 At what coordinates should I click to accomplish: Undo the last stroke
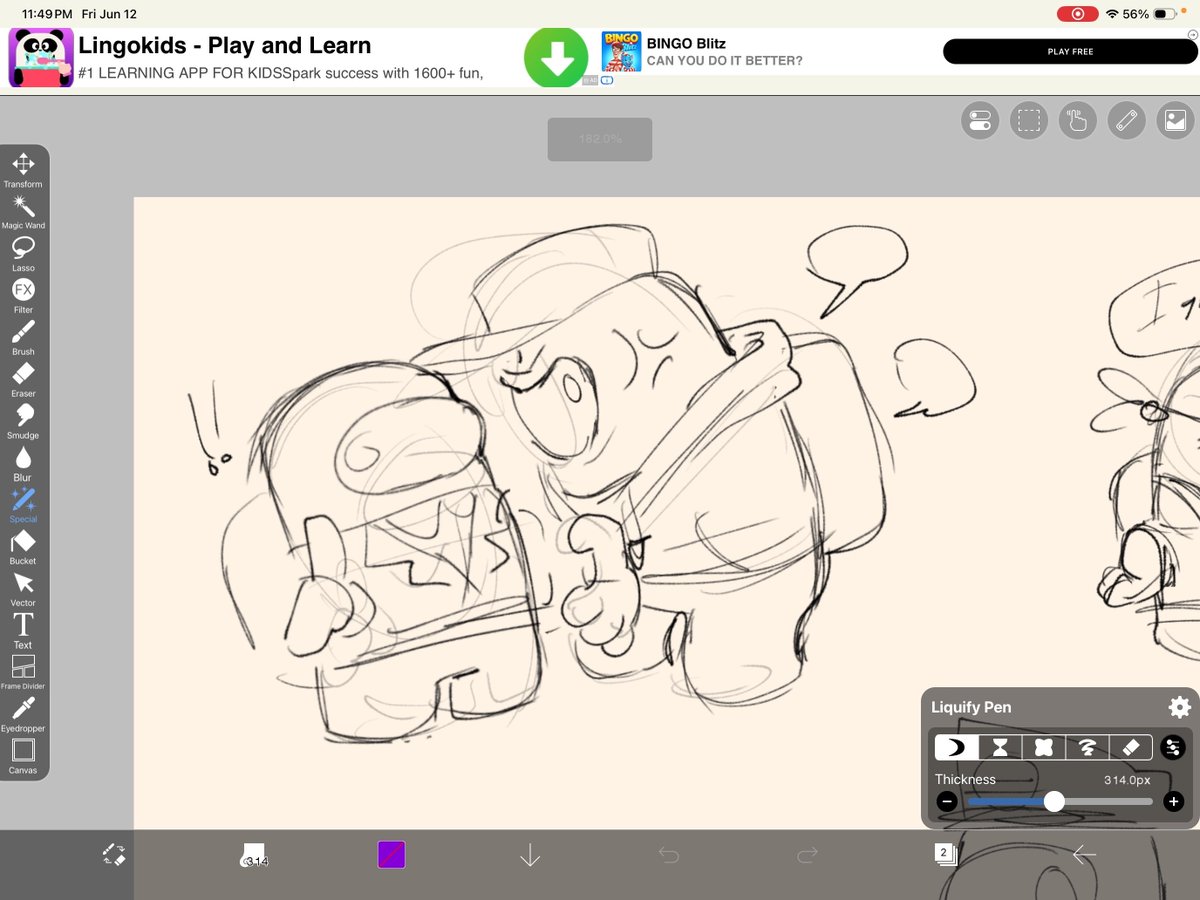[669, 855]
